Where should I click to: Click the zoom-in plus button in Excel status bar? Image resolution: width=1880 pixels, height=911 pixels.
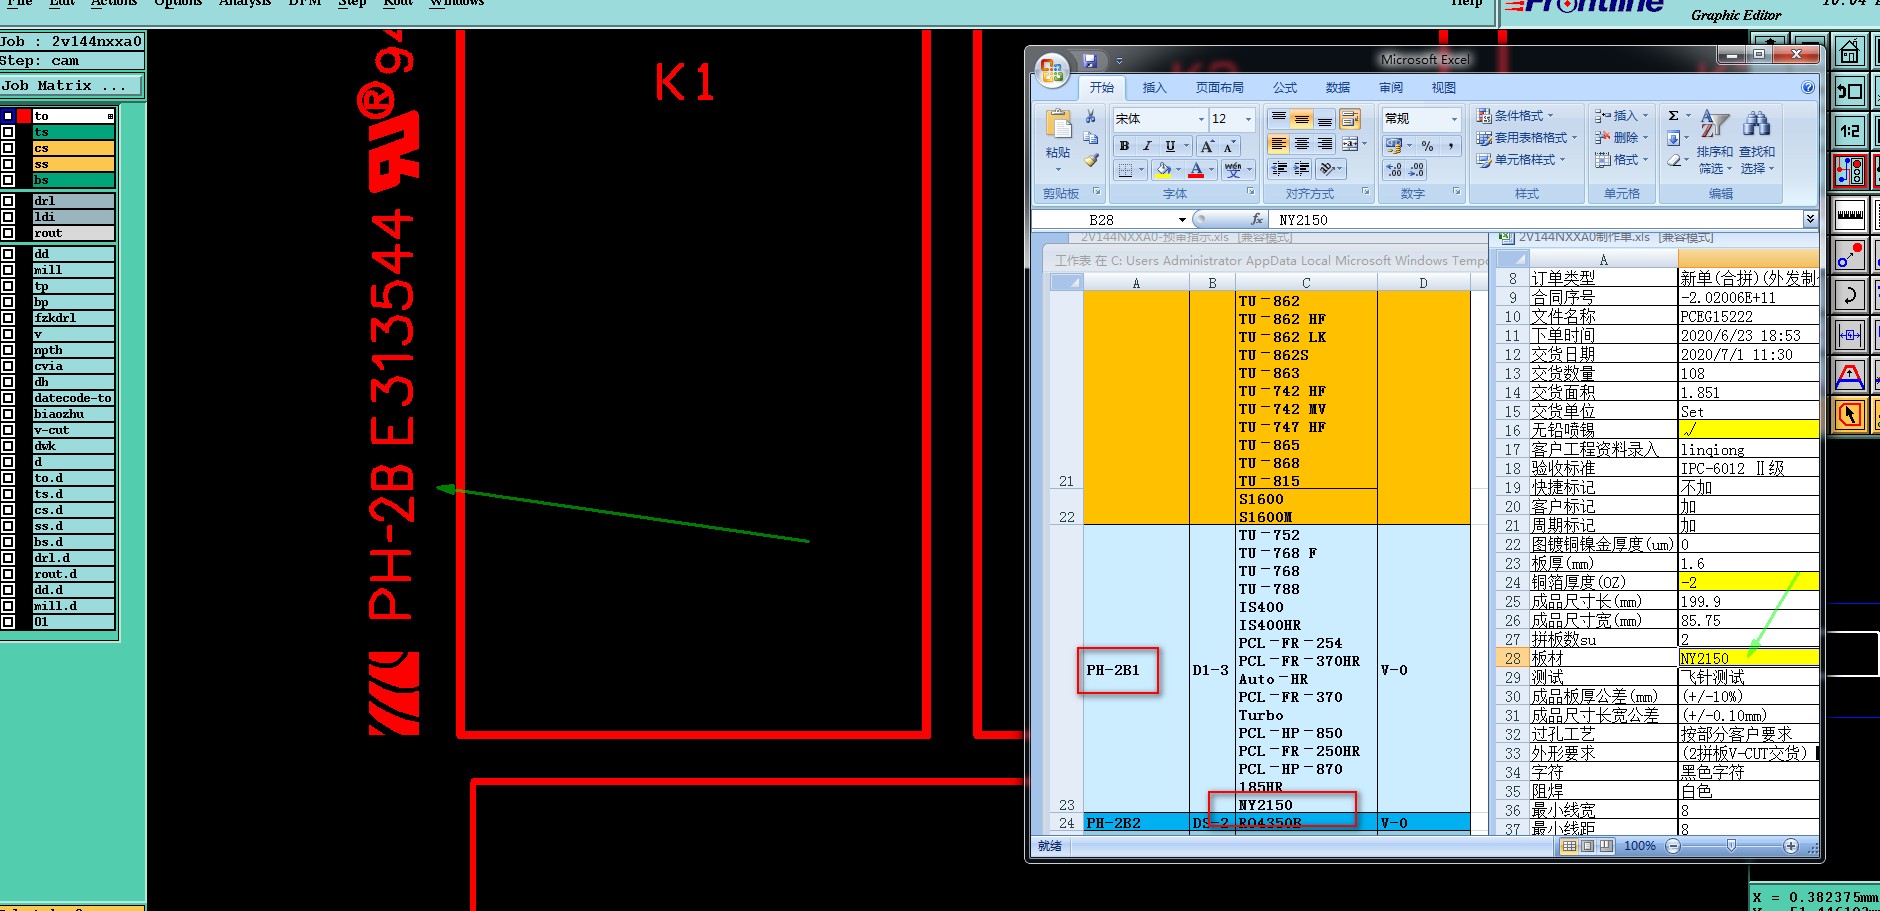pos(1791,846)
